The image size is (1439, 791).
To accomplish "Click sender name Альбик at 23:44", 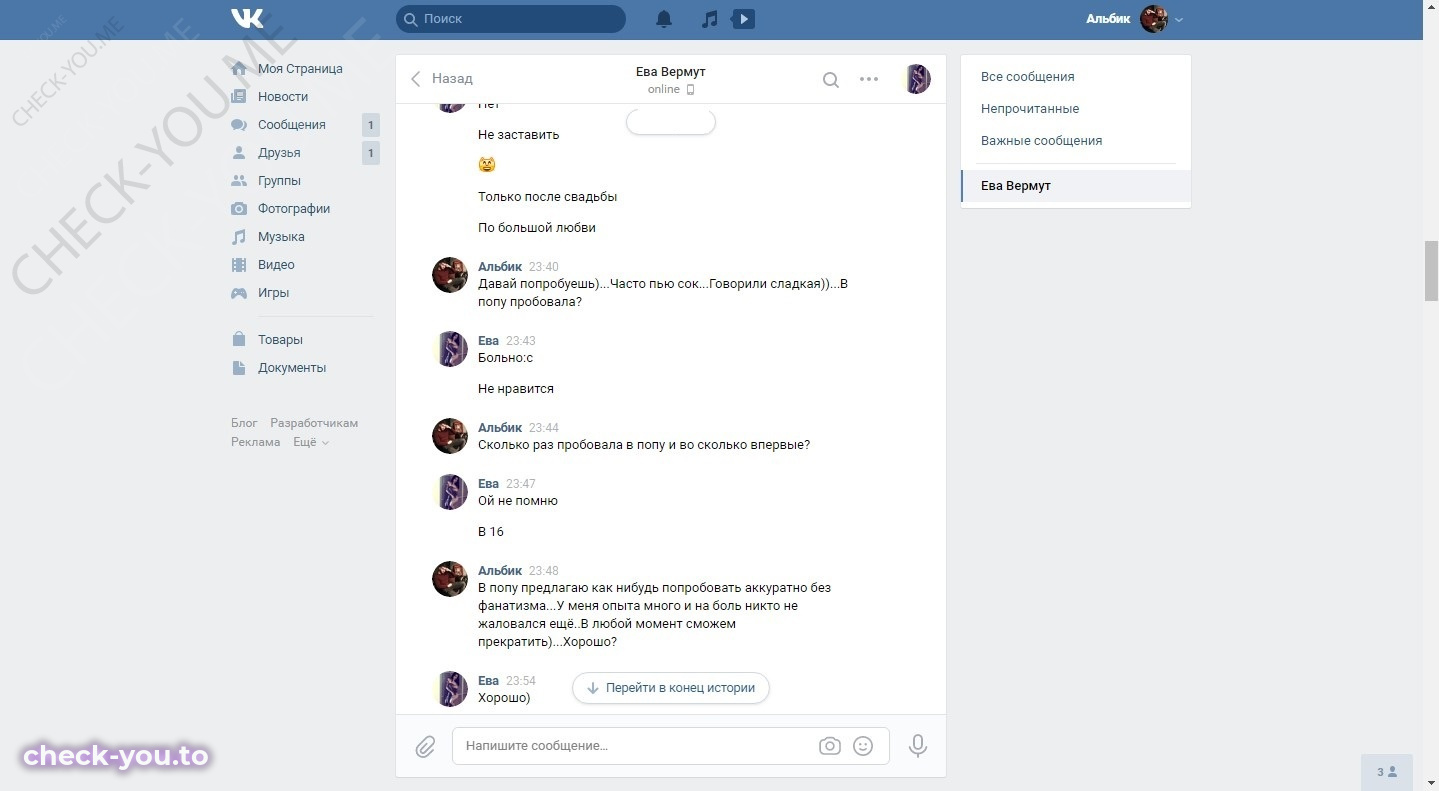I will tap(500, 428).
